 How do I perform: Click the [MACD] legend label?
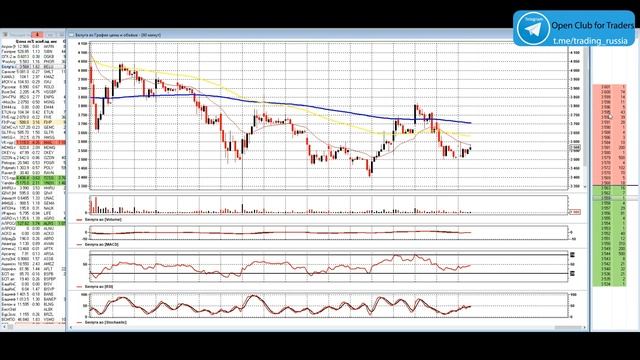[102, 244]
